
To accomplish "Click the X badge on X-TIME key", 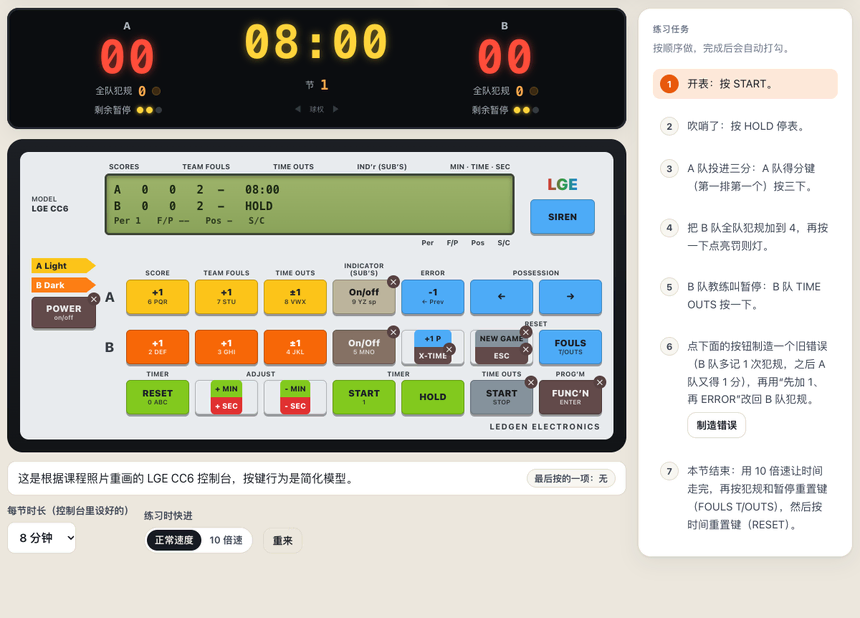I will pos(449,349).
